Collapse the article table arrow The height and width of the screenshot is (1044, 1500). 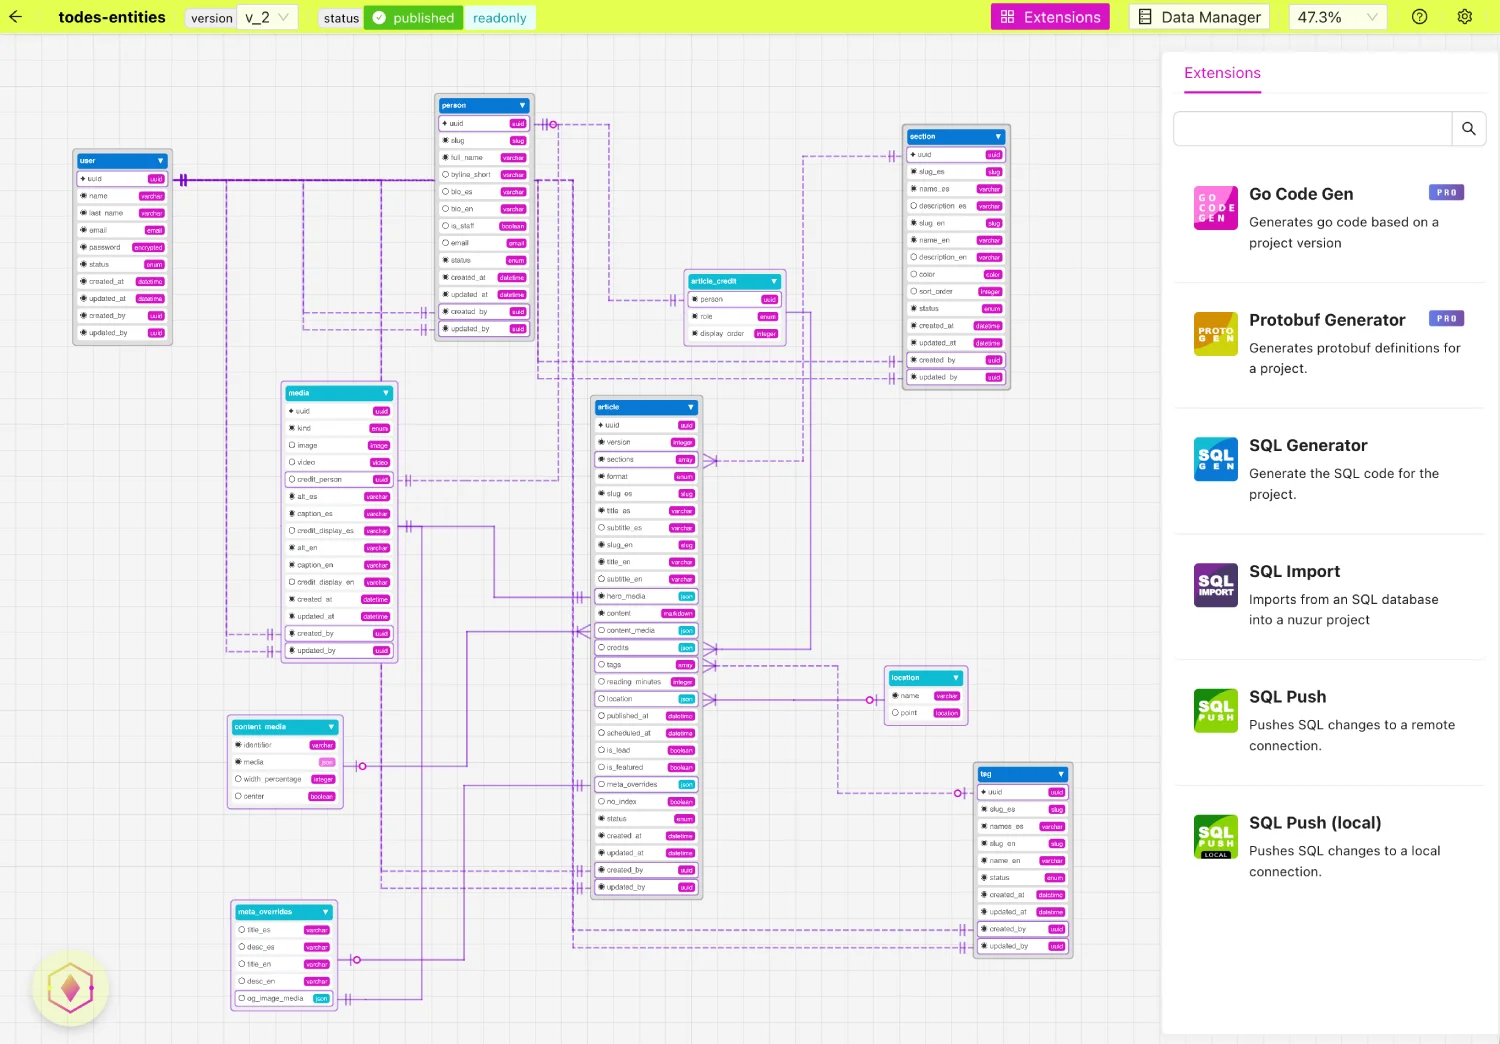(691, 407)
